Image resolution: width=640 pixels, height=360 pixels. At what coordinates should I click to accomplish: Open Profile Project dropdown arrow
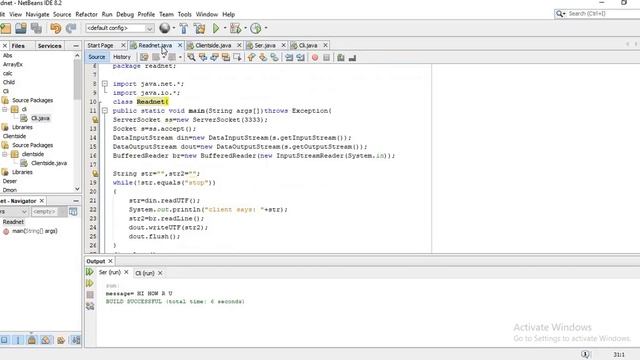[x=266, y=28]
